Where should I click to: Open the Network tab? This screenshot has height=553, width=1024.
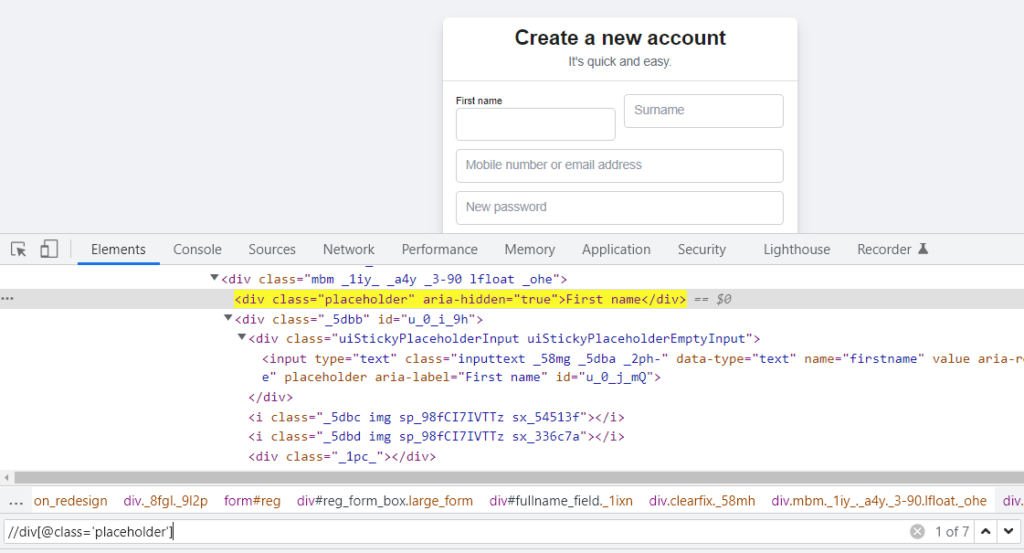(x=348, y=249)
